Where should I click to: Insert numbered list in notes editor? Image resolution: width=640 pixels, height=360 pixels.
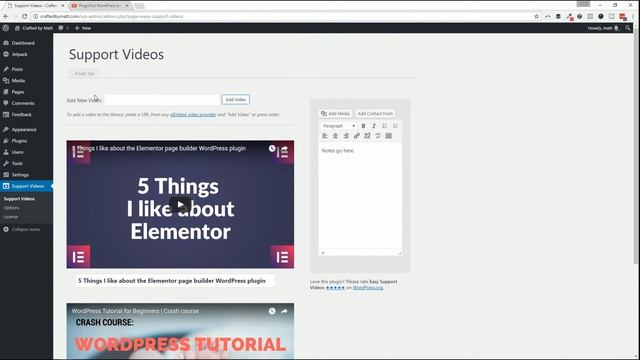(395, 126)
